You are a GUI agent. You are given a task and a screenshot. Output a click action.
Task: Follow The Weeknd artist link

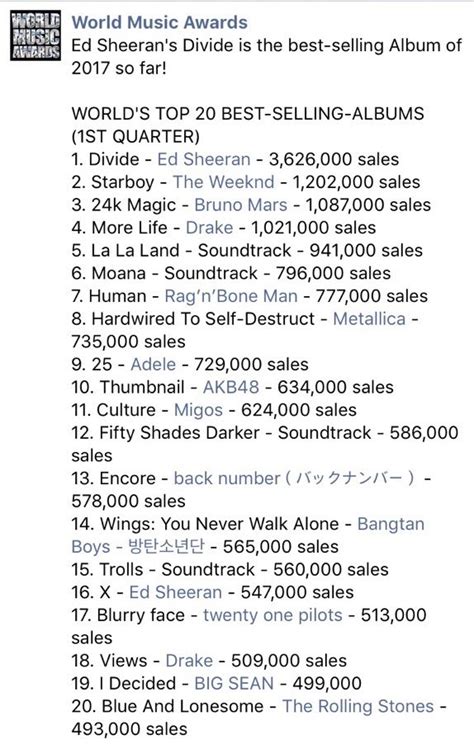click(x=224, y=182)
